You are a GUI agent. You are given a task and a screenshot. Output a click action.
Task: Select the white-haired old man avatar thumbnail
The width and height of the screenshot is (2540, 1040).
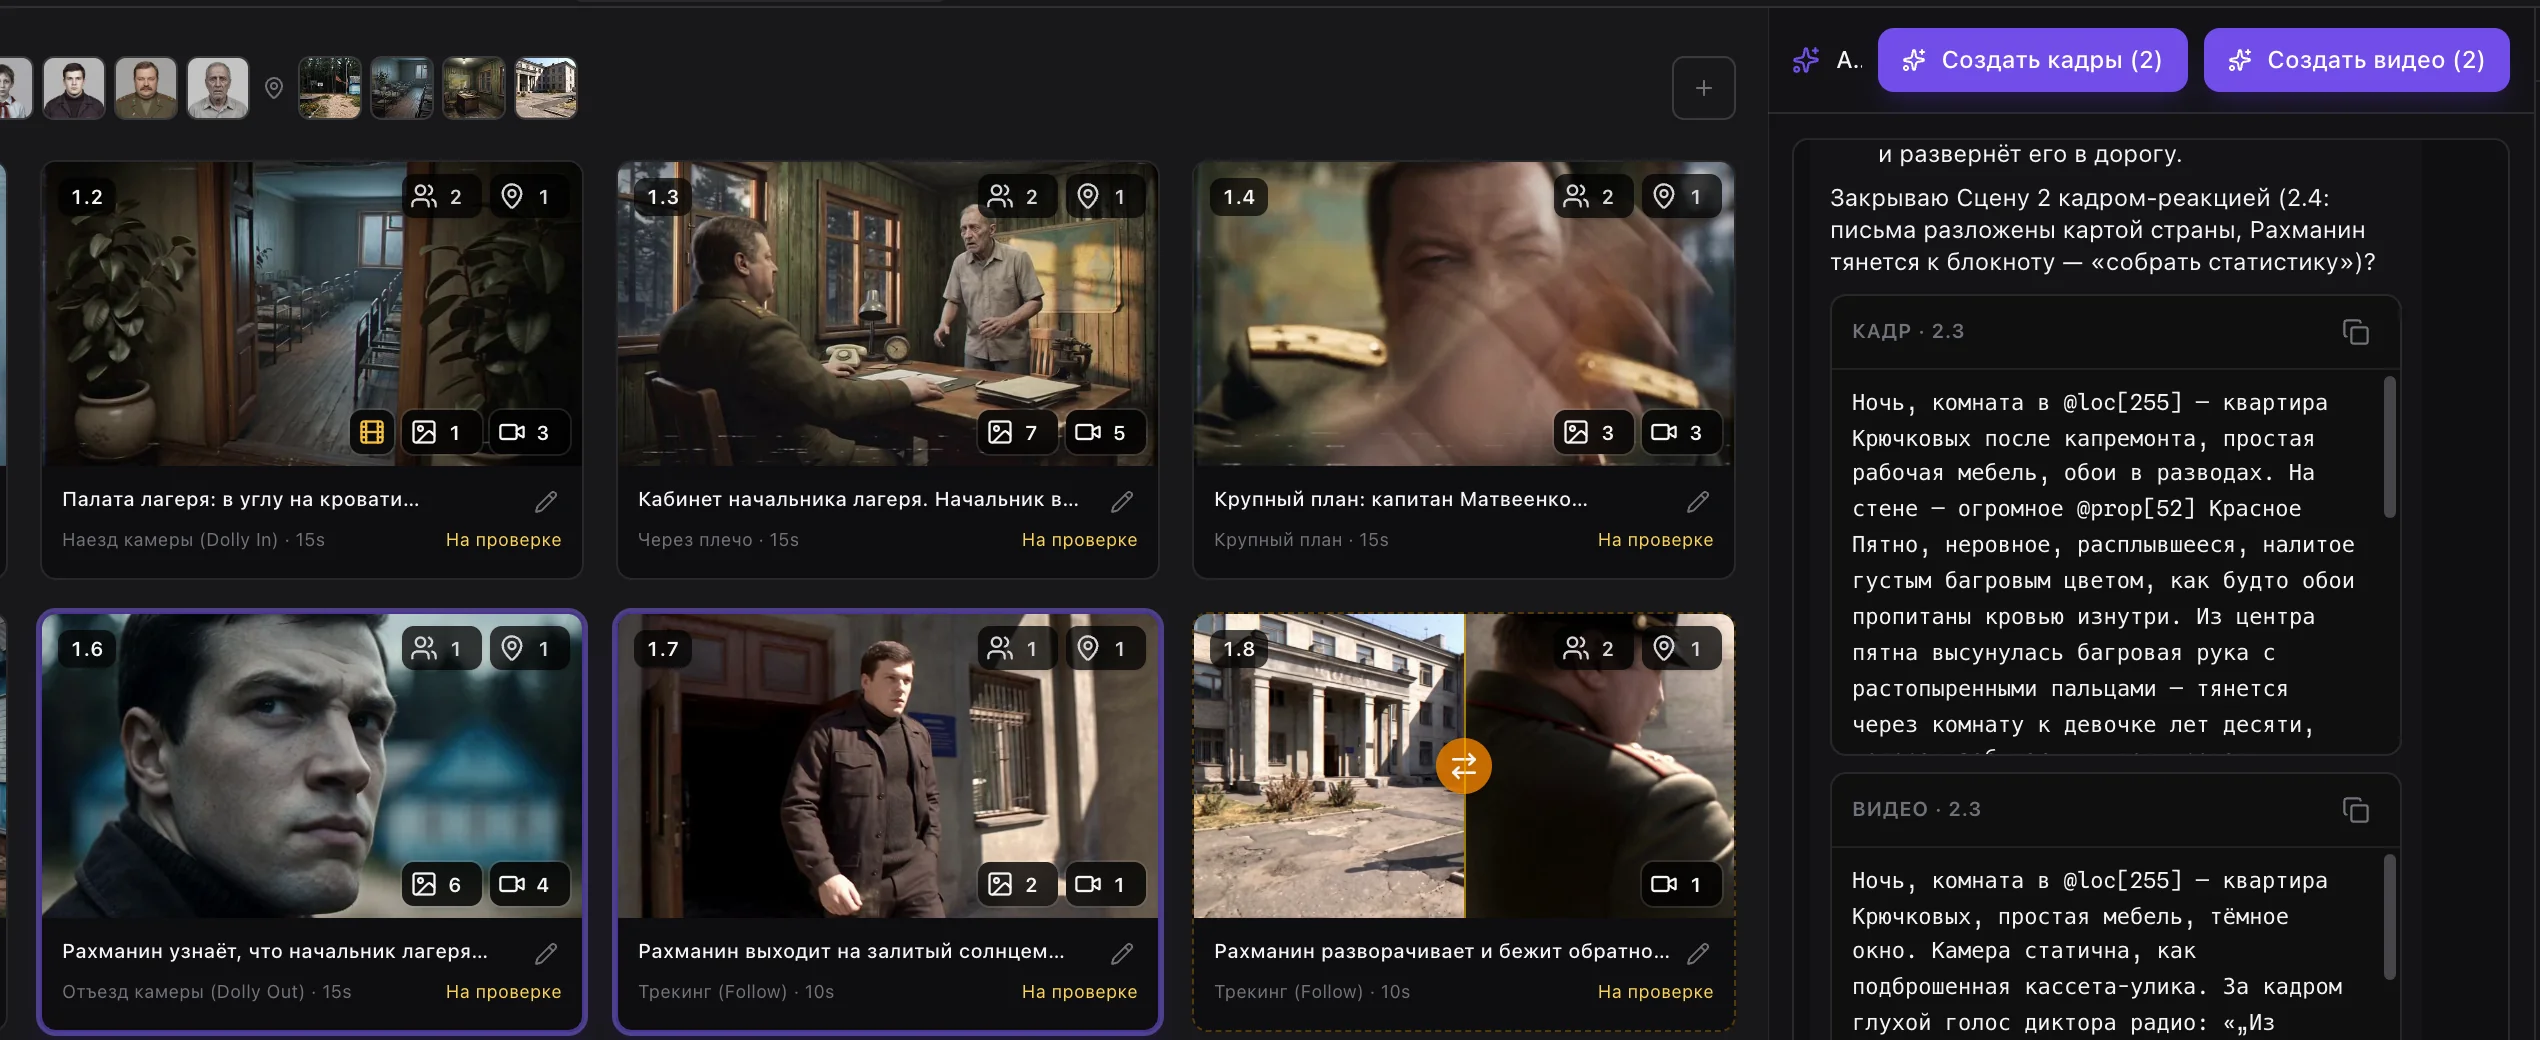(x=218, y=88)
